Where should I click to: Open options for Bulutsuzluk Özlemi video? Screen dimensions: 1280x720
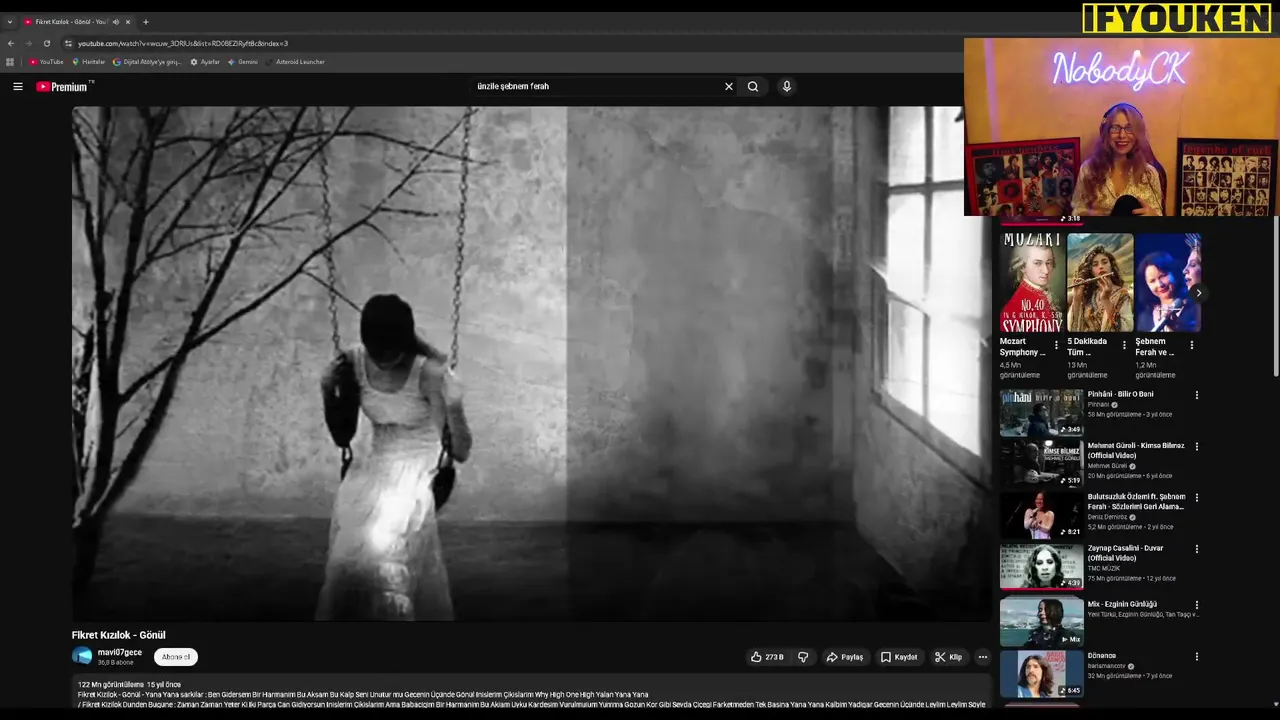pos(1196,498)
